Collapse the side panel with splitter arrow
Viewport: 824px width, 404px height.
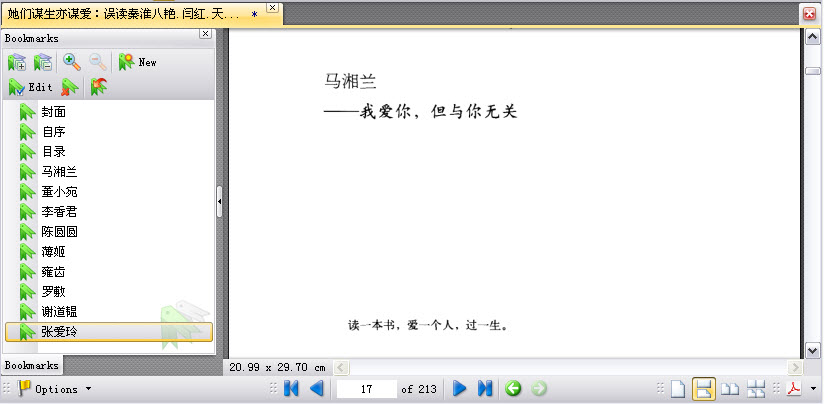[219, 201]
